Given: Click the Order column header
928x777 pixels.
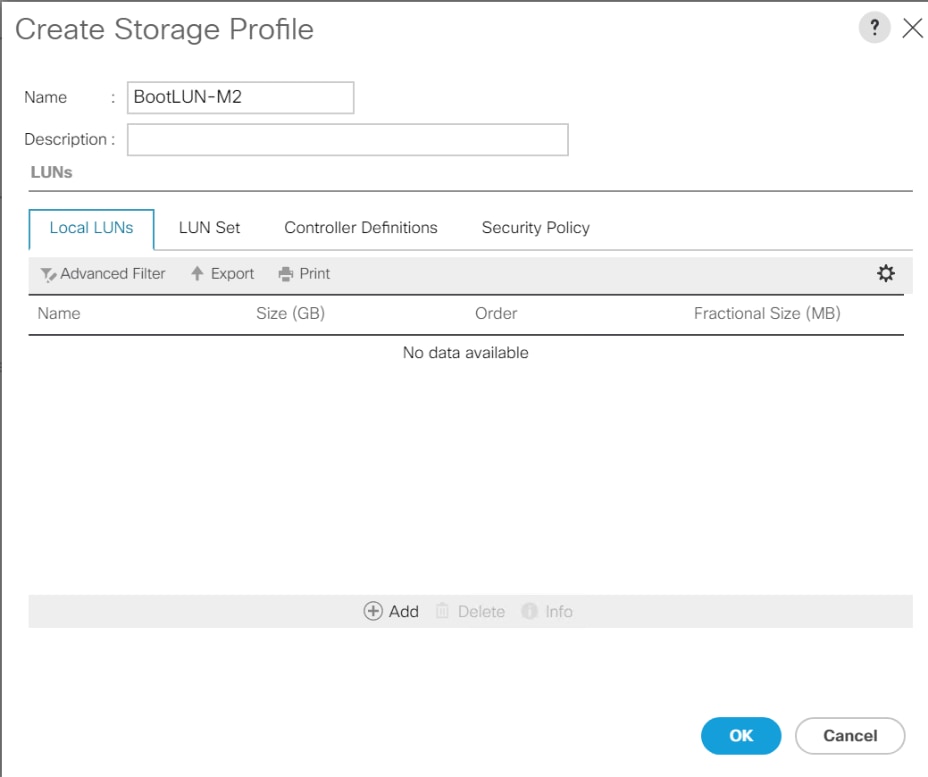Looking at the screenshot, I should 496,313.
